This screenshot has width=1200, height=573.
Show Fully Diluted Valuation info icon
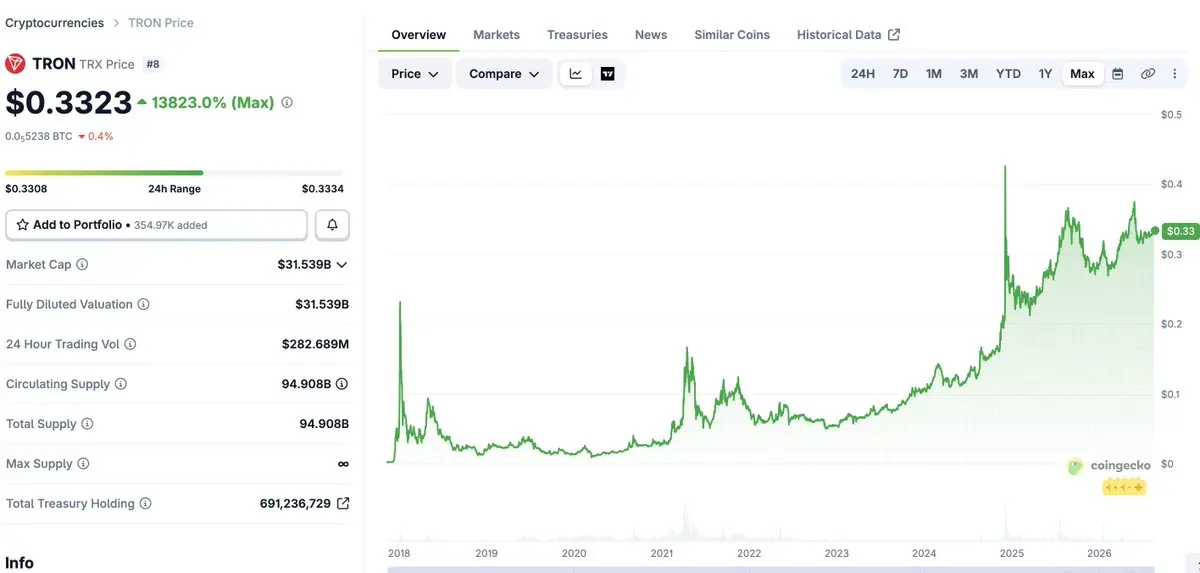[x=143, y=304]
